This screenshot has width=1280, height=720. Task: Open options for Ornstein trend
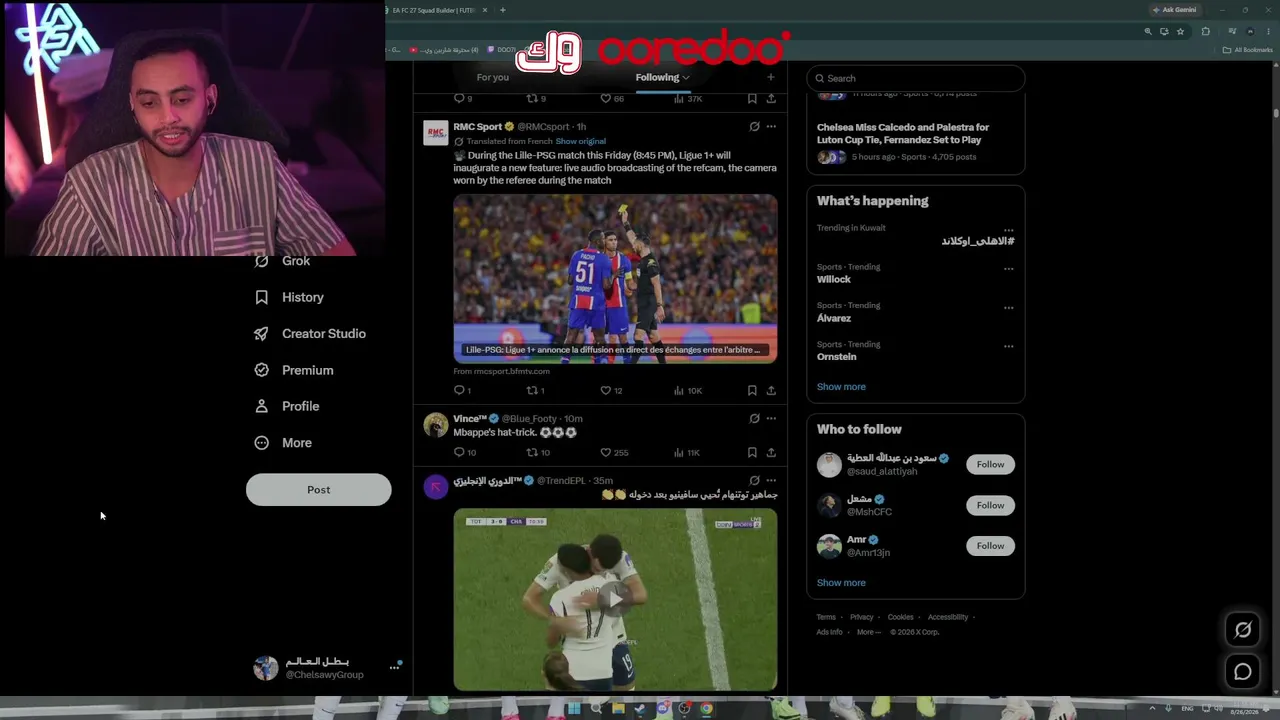click(x=1008, y=346)
